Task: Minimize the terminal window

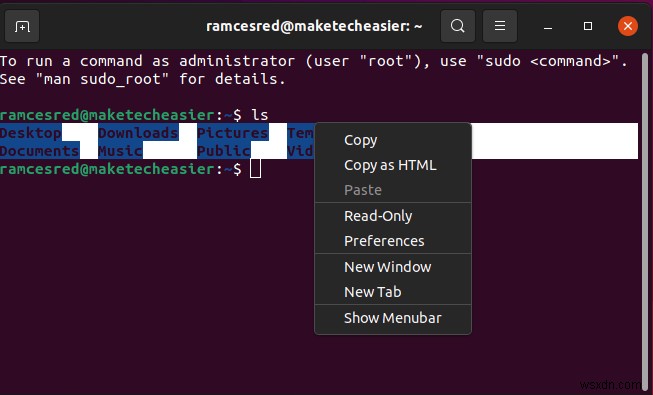Action: click(x=548, y=27)
